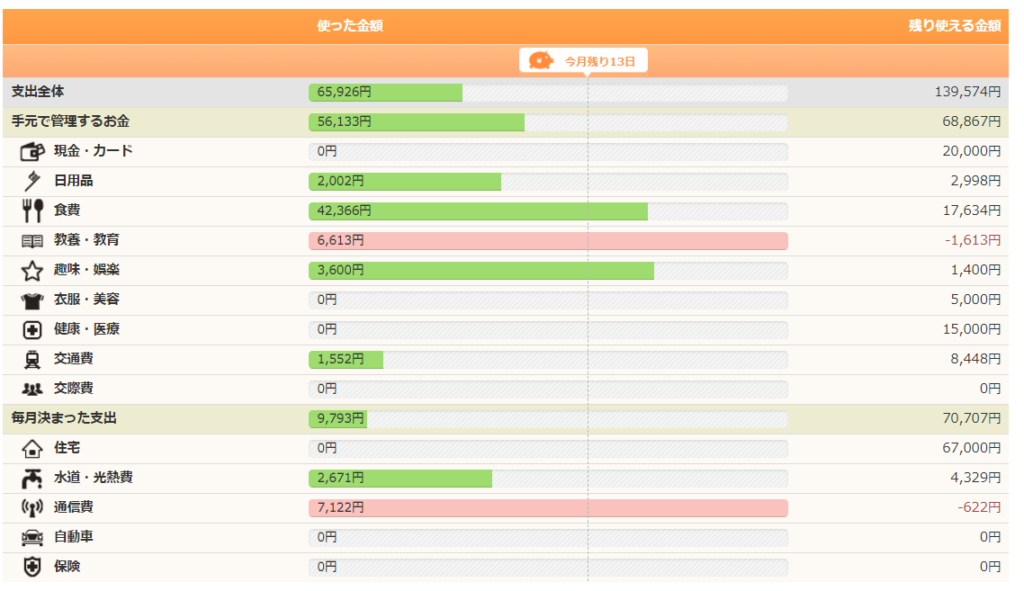Click the red 7,122円 通信費 bar
Image resolution: width=1024 pixels, height=591 pixels.
(548, 508)
